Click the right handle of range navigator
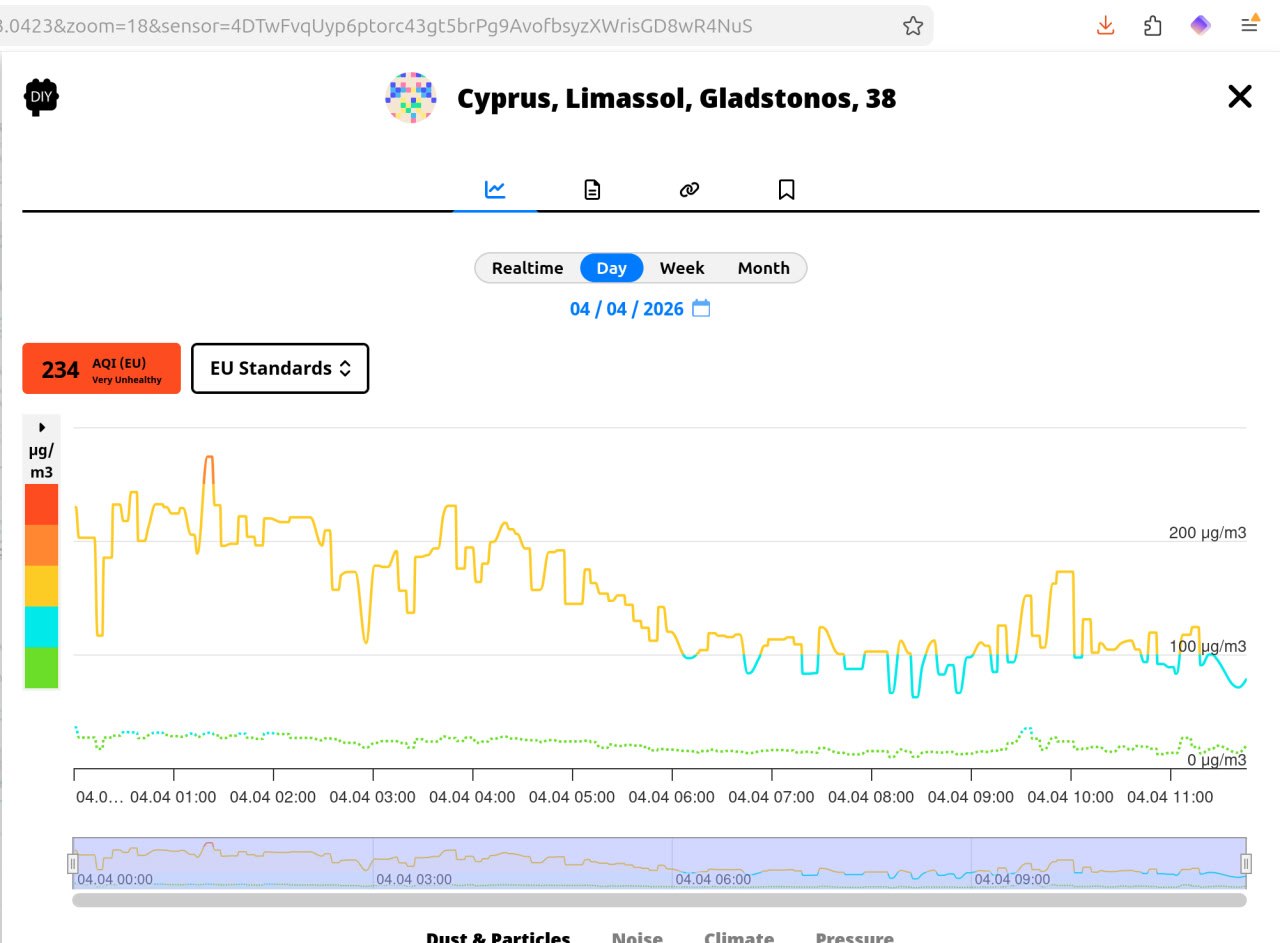This screenshot has height=943, width=1280. point(1246,863)
